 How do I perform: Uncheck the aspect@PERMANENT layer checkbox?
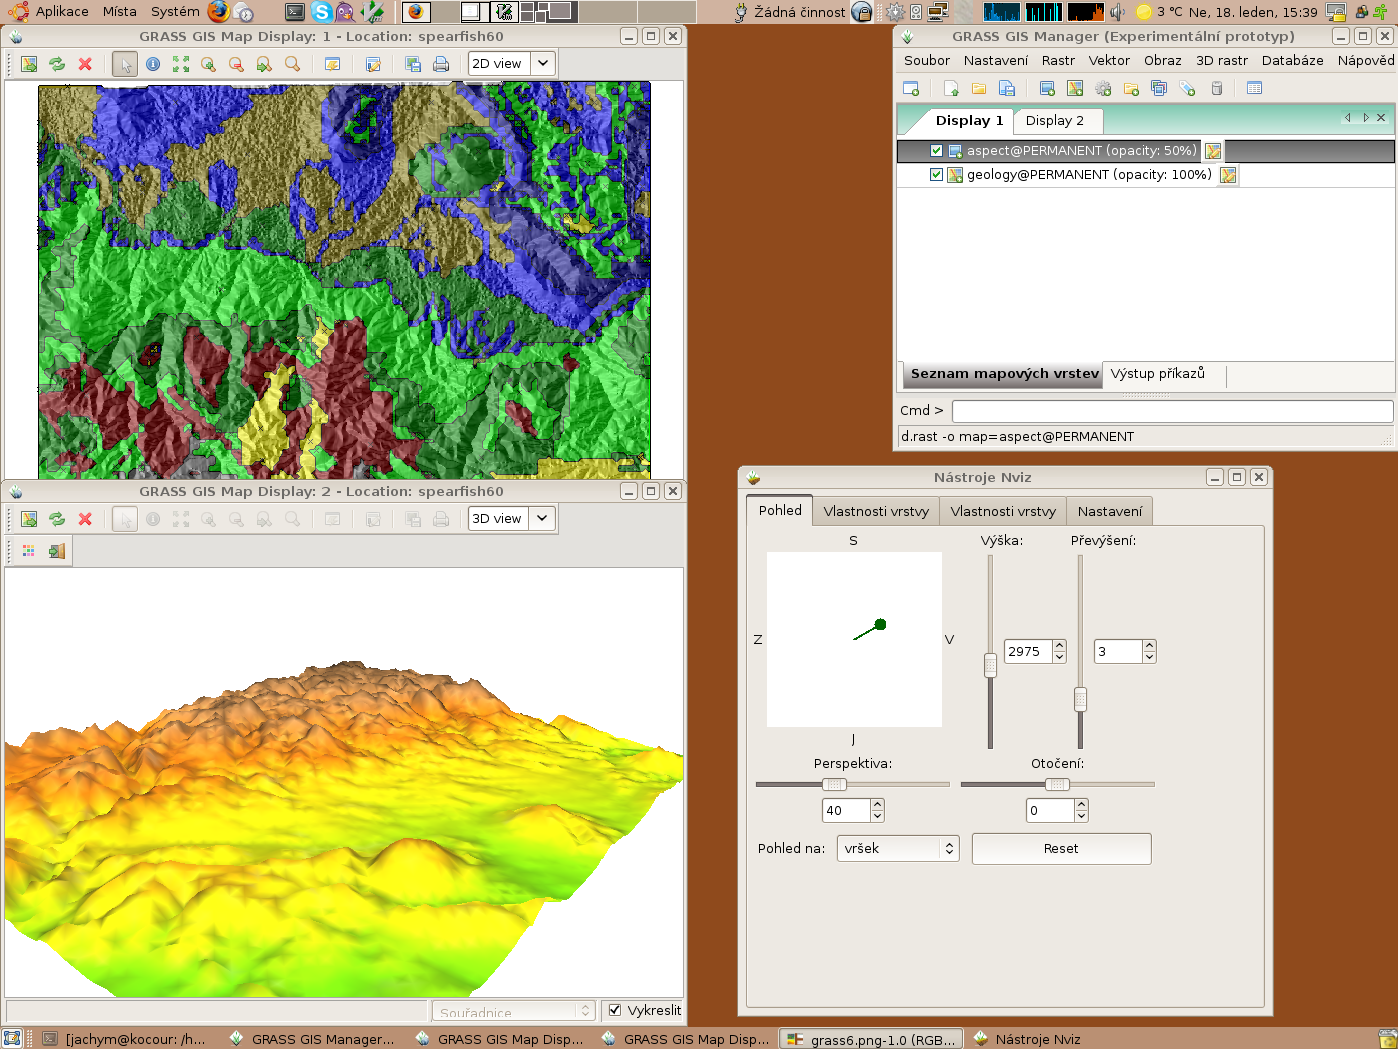click(936, 151)
